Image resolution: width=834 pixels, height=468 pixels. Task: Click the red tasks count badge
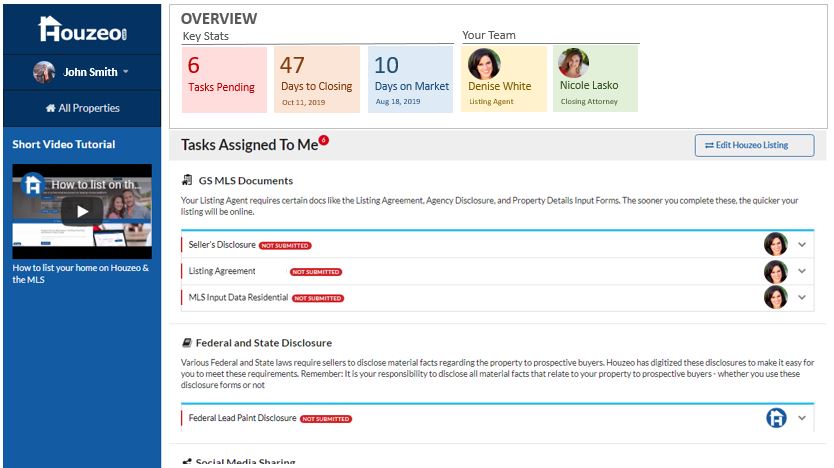(x=324, y=141)
